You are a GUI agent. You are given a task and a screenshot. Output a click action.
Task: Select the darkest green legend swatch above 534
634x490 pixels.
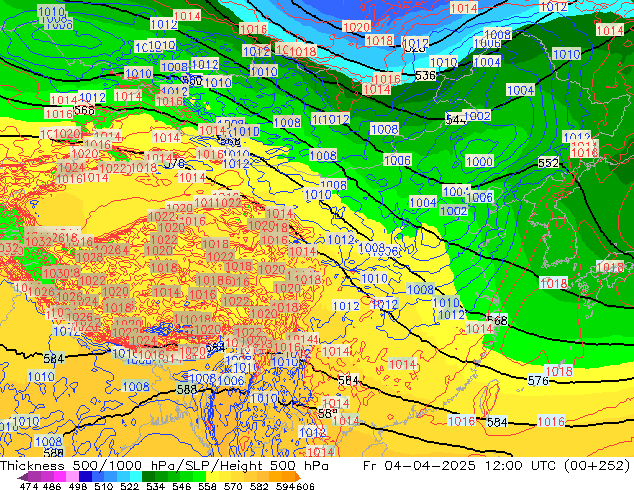[148, 477]
